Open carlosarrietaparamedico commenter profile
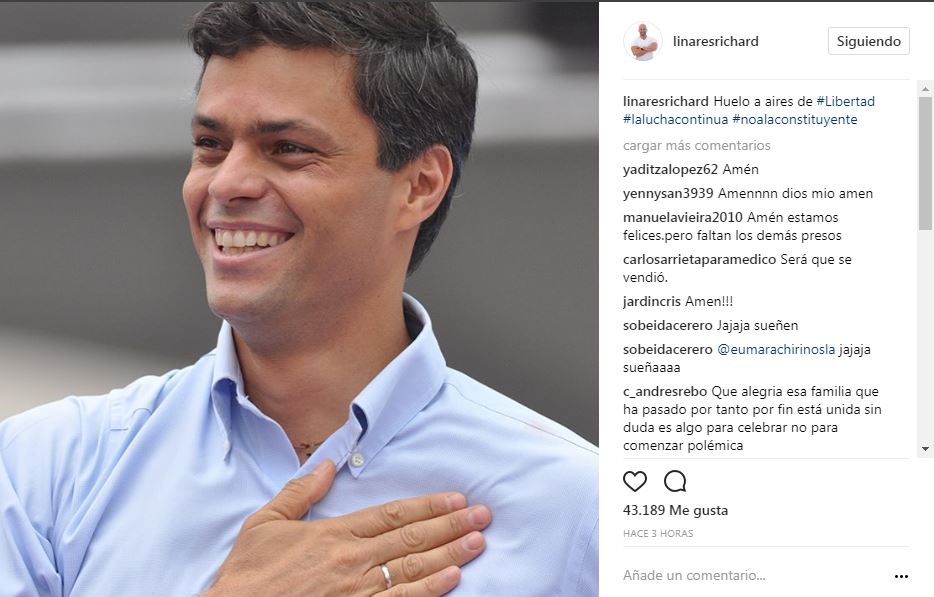 point(699,260)
